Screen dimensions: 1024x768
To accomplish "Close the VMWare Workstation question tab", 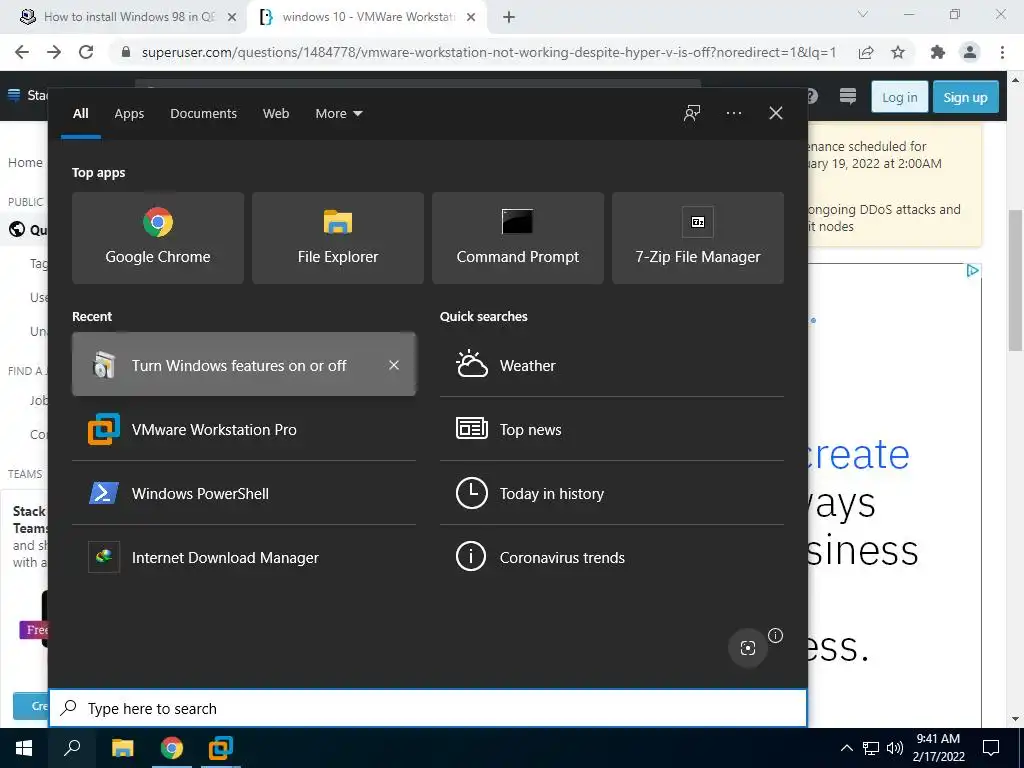I will [x=470, y=18].
